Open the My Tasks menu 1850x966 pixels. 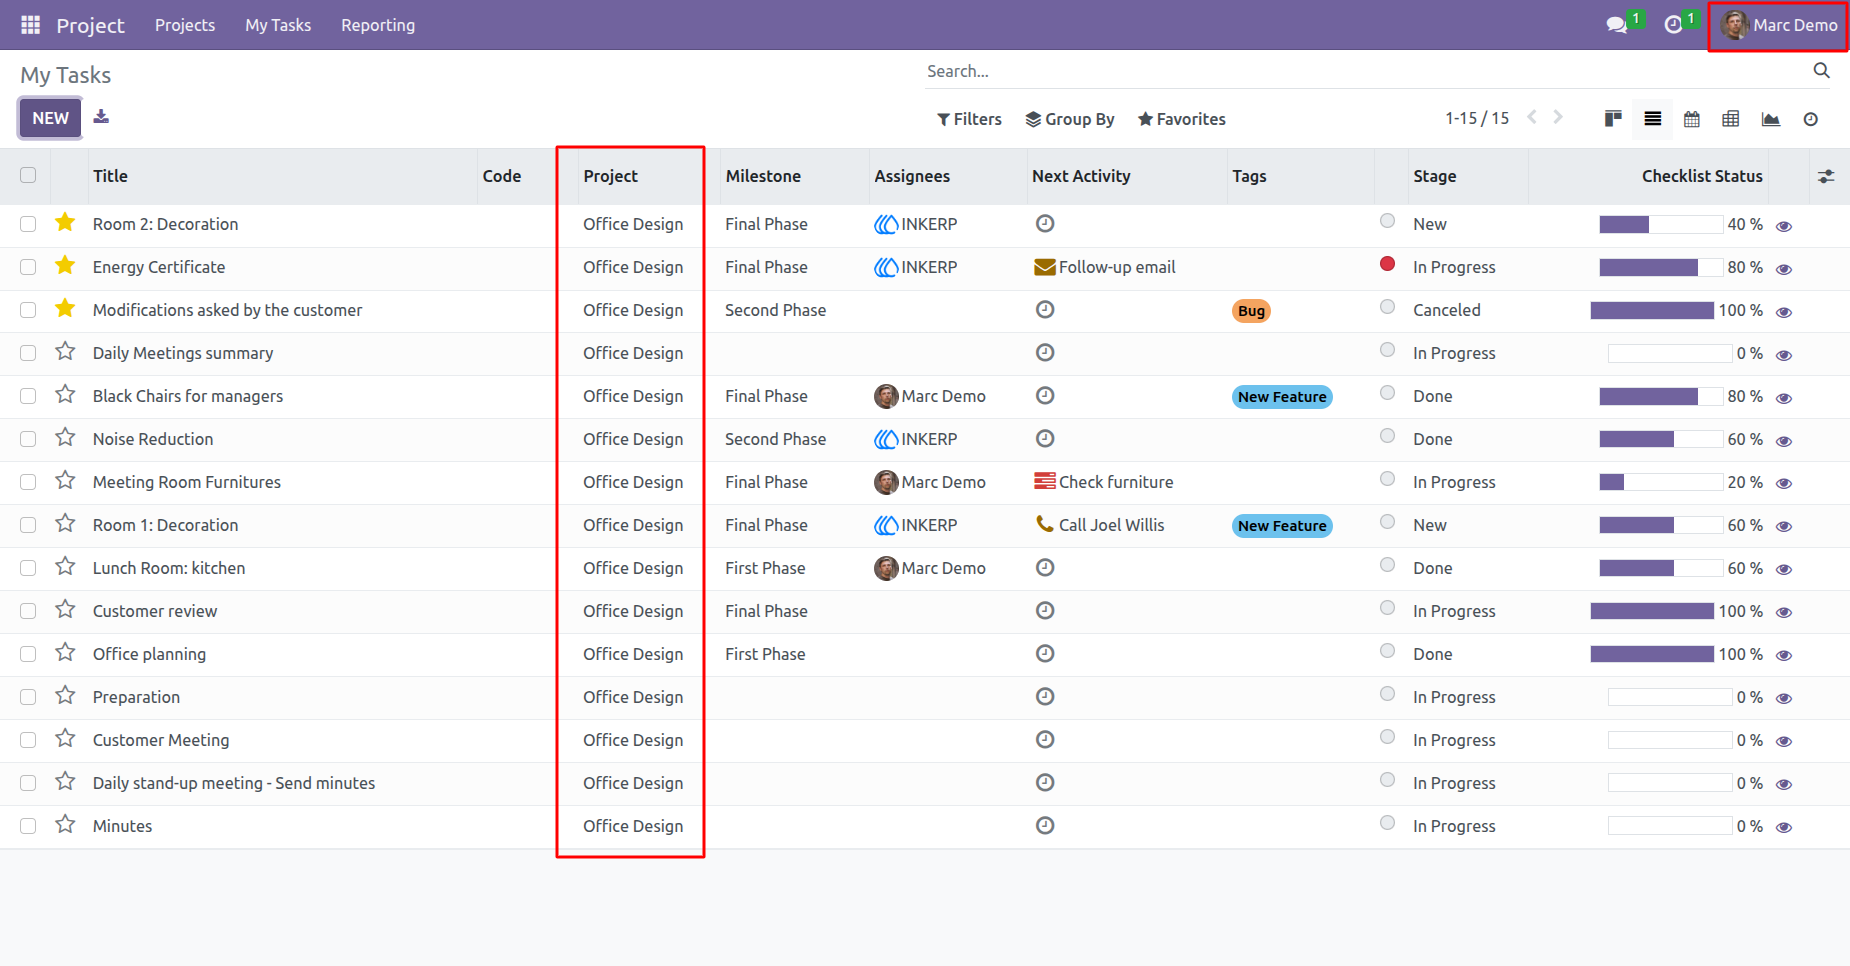278,25
